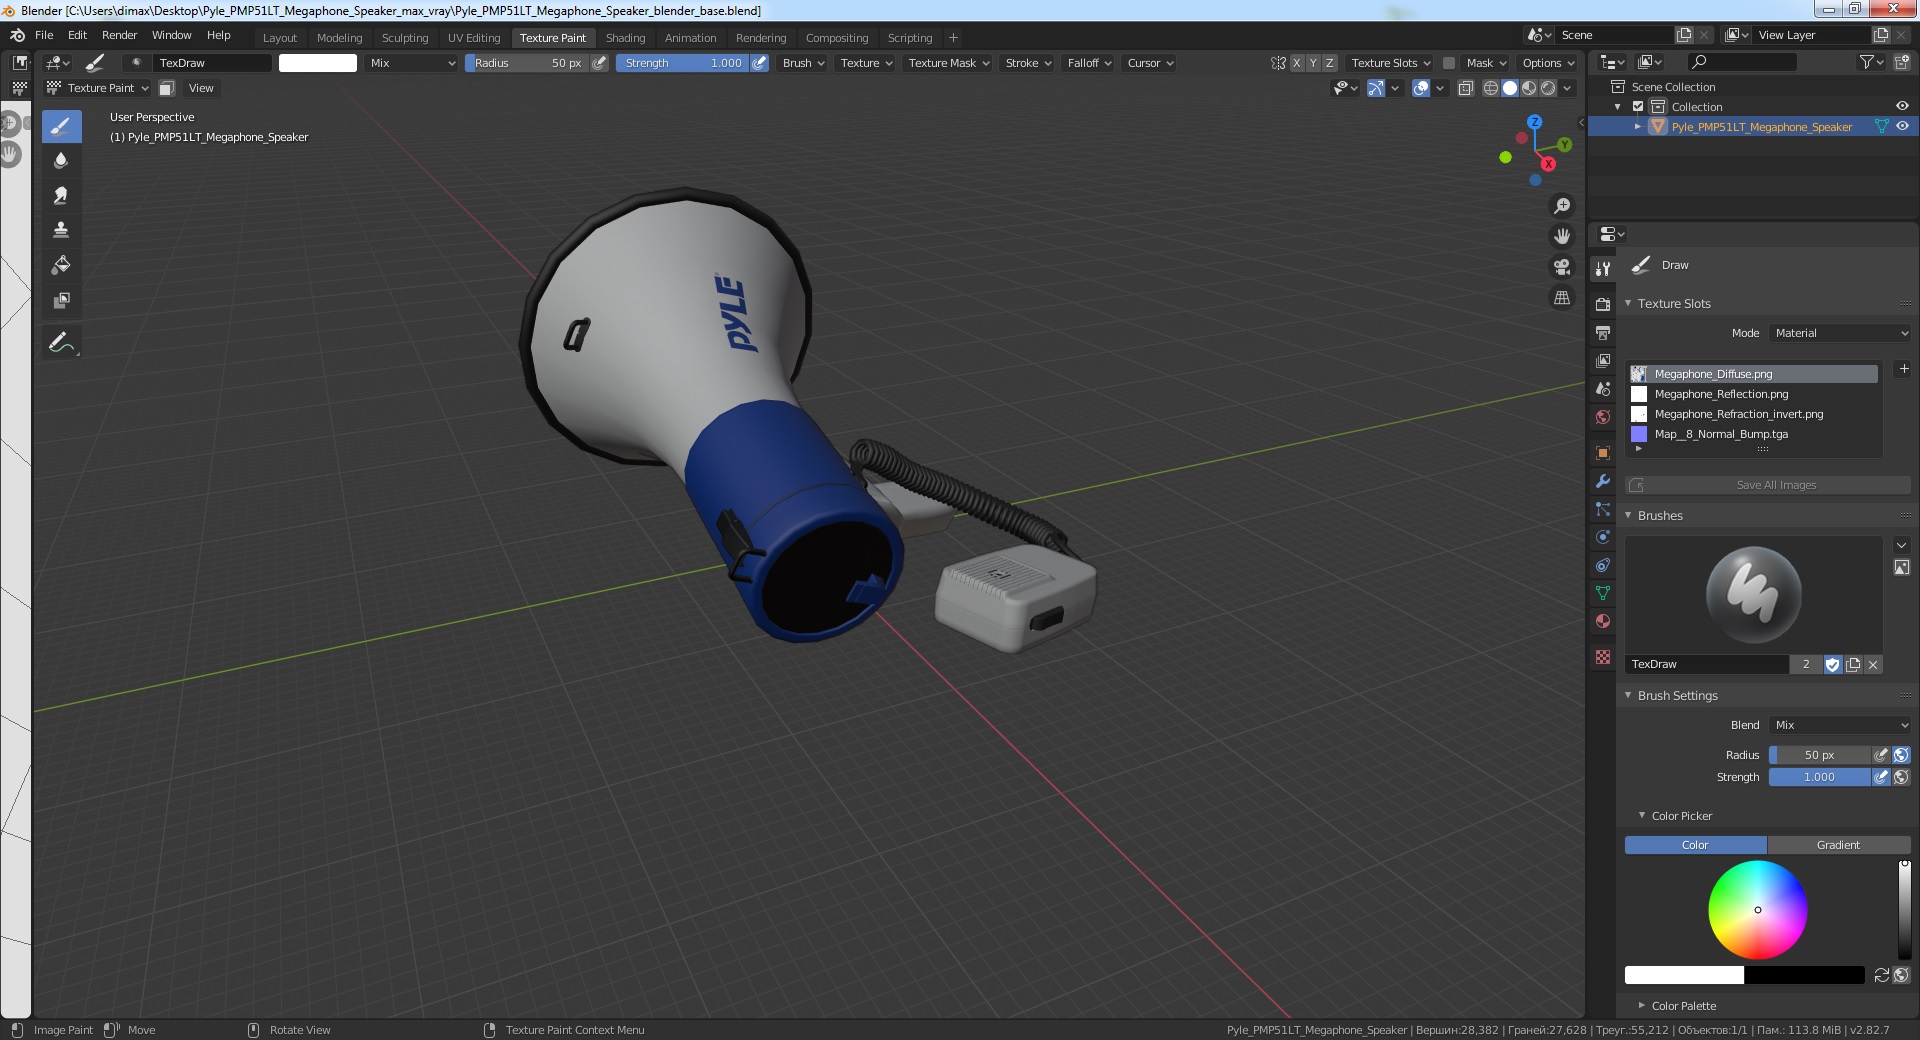Expand Pyle_PMP51LT_Megaphone_Speaker tree item
1920x1040 pixels.
1637,127
